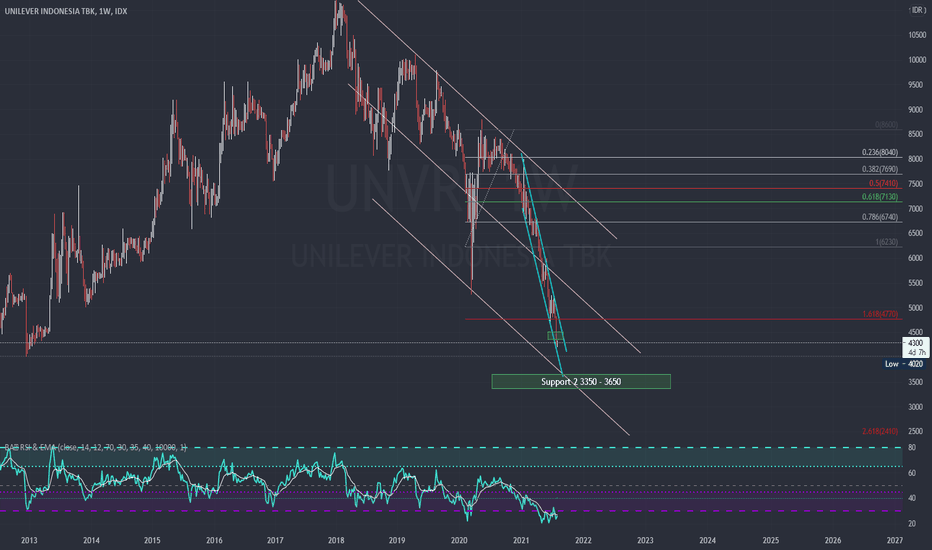
Task: Click year 2024 on the time axis
Action: (707, 540)
